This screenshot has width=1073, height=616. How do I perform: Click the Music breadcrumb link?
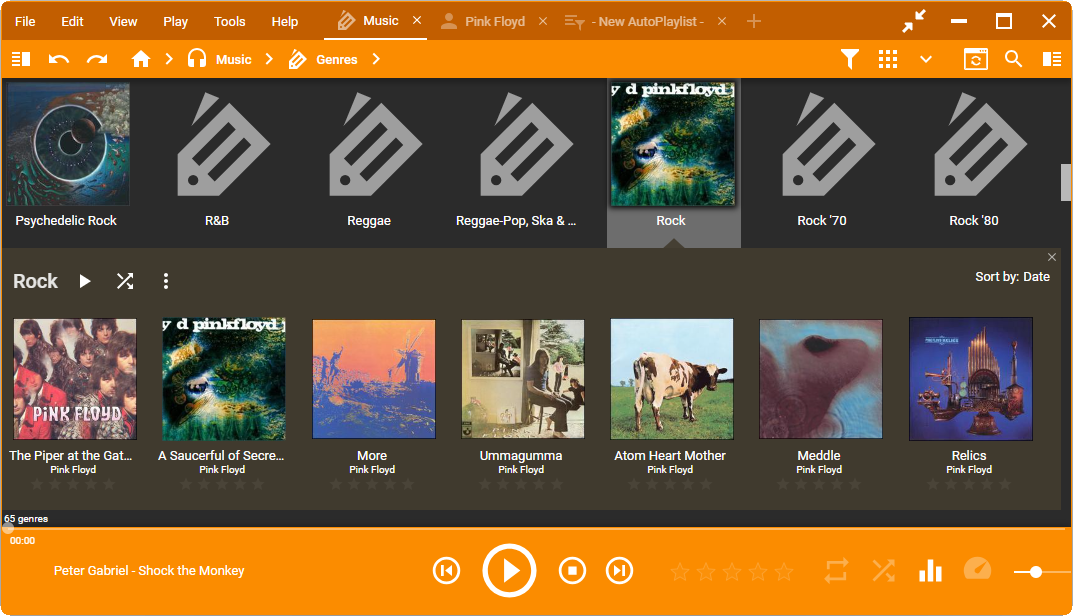point(233,59)
